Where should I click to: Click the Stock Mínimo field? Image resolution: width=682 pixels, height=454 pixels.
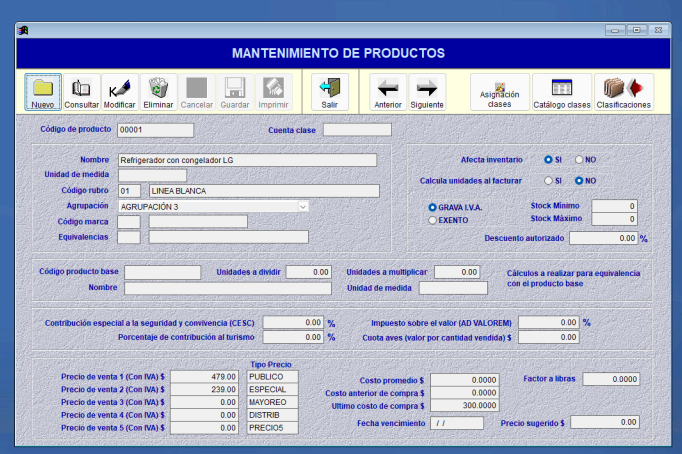pyautogui.click(x=613, y=206)
